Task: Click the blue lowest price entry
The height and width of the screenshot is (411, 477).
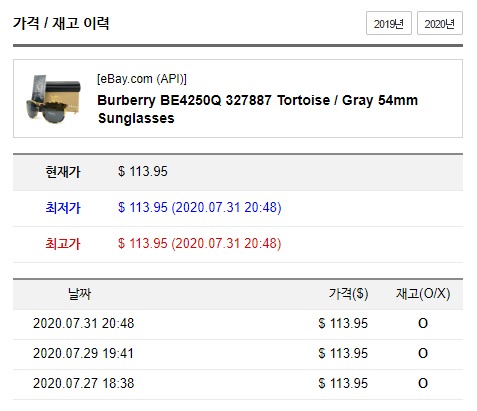Action: [200, 207]
